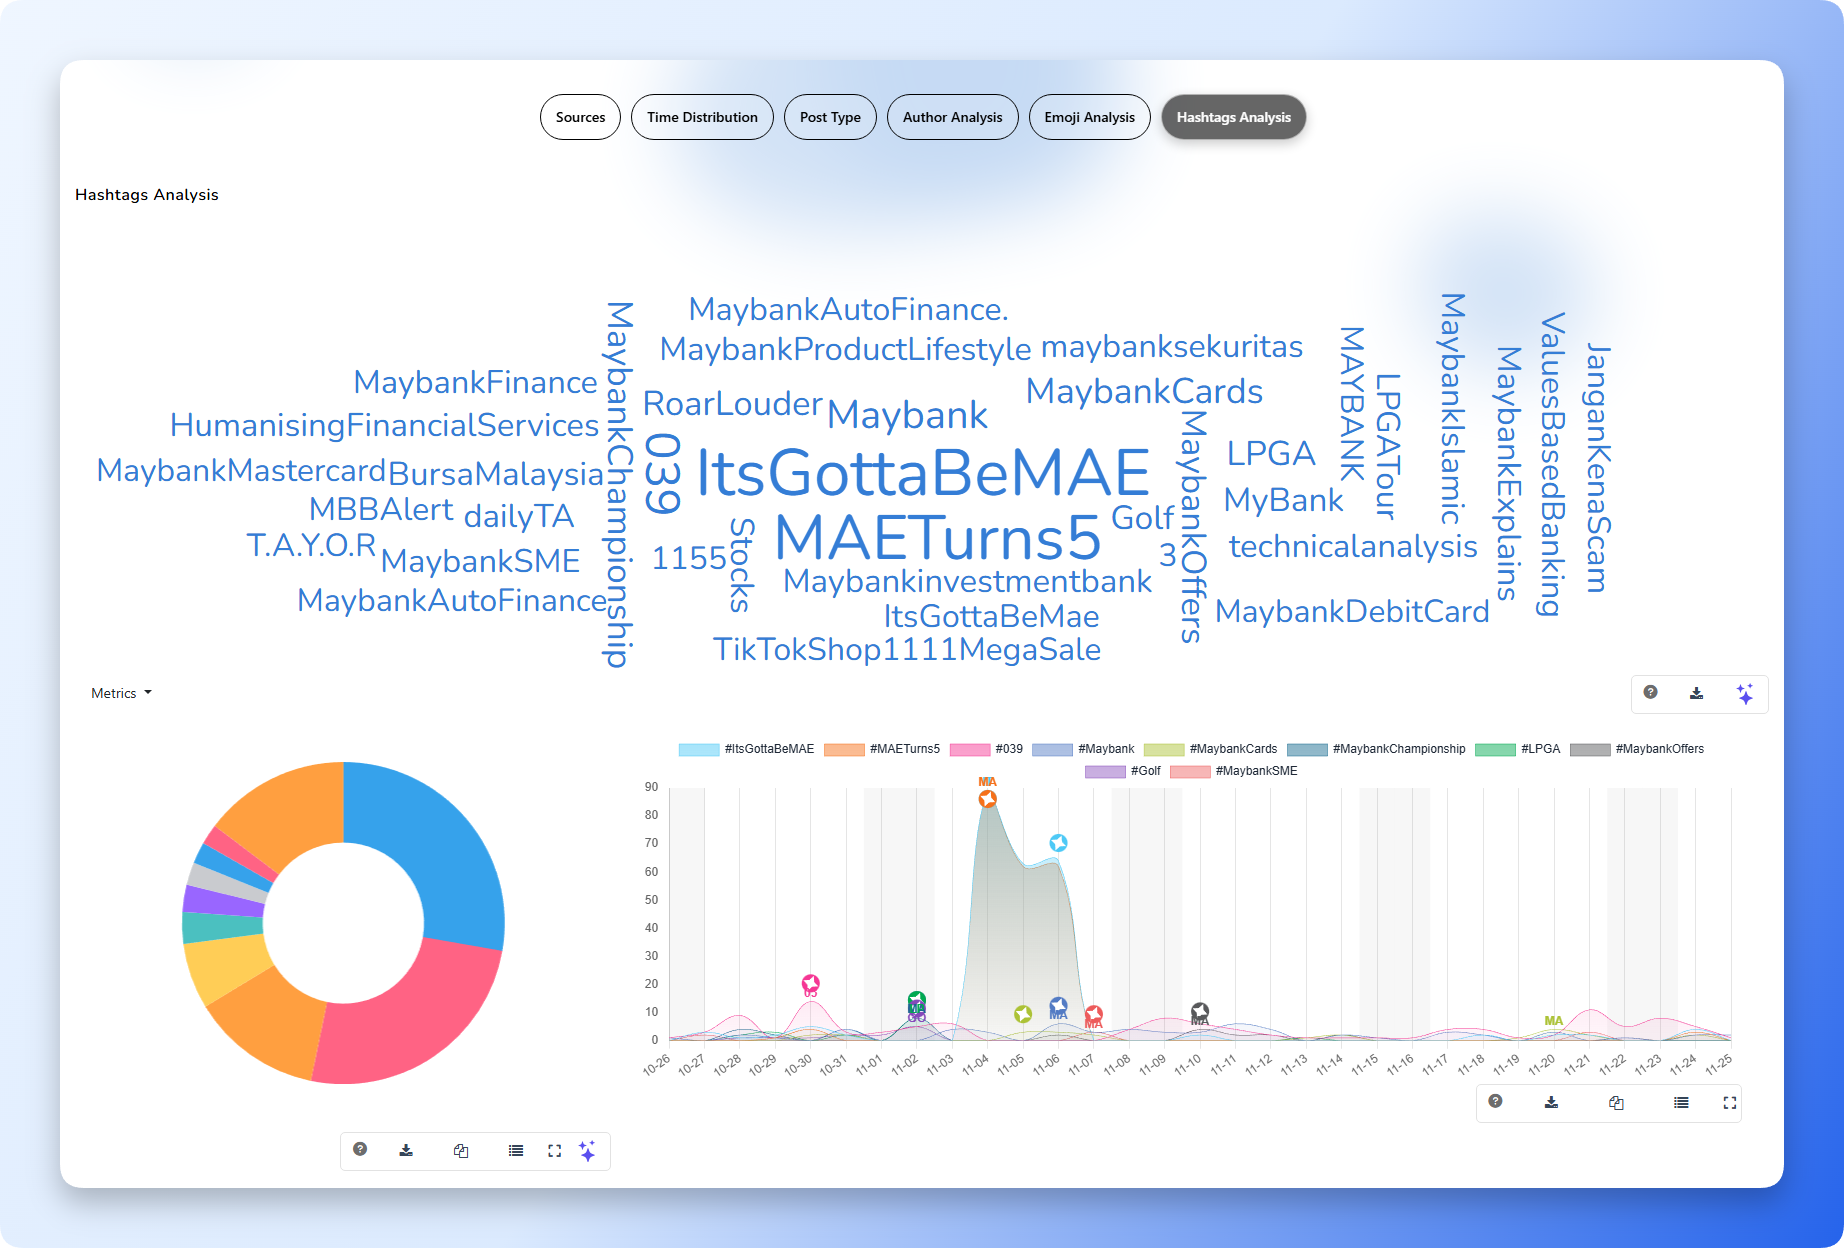Toggle #MaybankCards series in chart legend
The image size is (1844, 1248).
tap(1210, 749)
